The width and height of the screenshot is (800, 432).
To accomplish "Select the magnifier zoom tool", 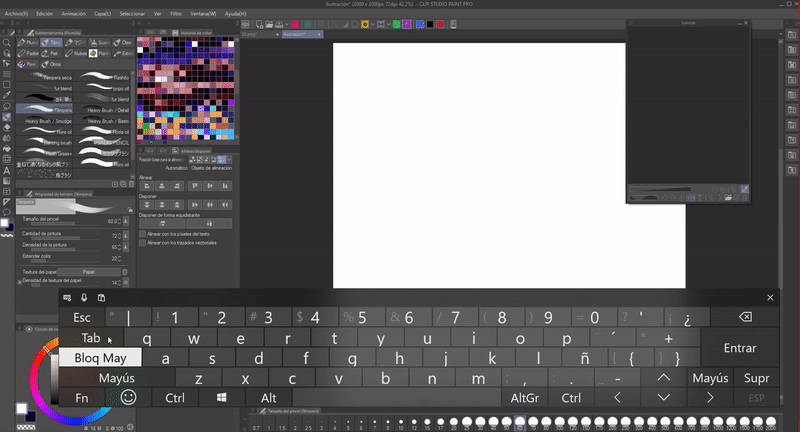I will 7,43.
